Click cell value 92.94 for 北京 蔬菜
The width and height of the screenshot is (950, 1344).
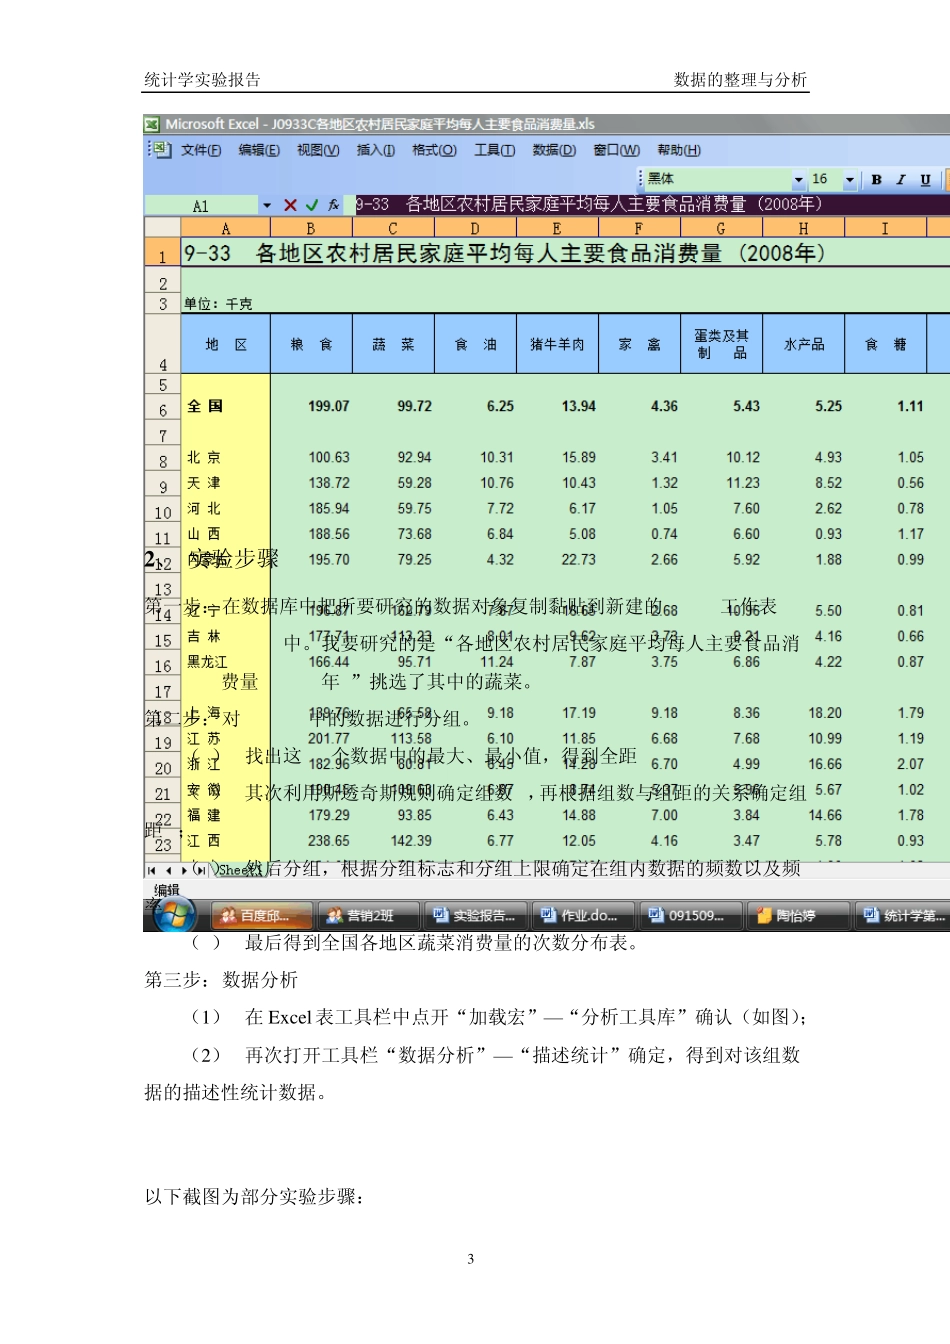point(414,457)
